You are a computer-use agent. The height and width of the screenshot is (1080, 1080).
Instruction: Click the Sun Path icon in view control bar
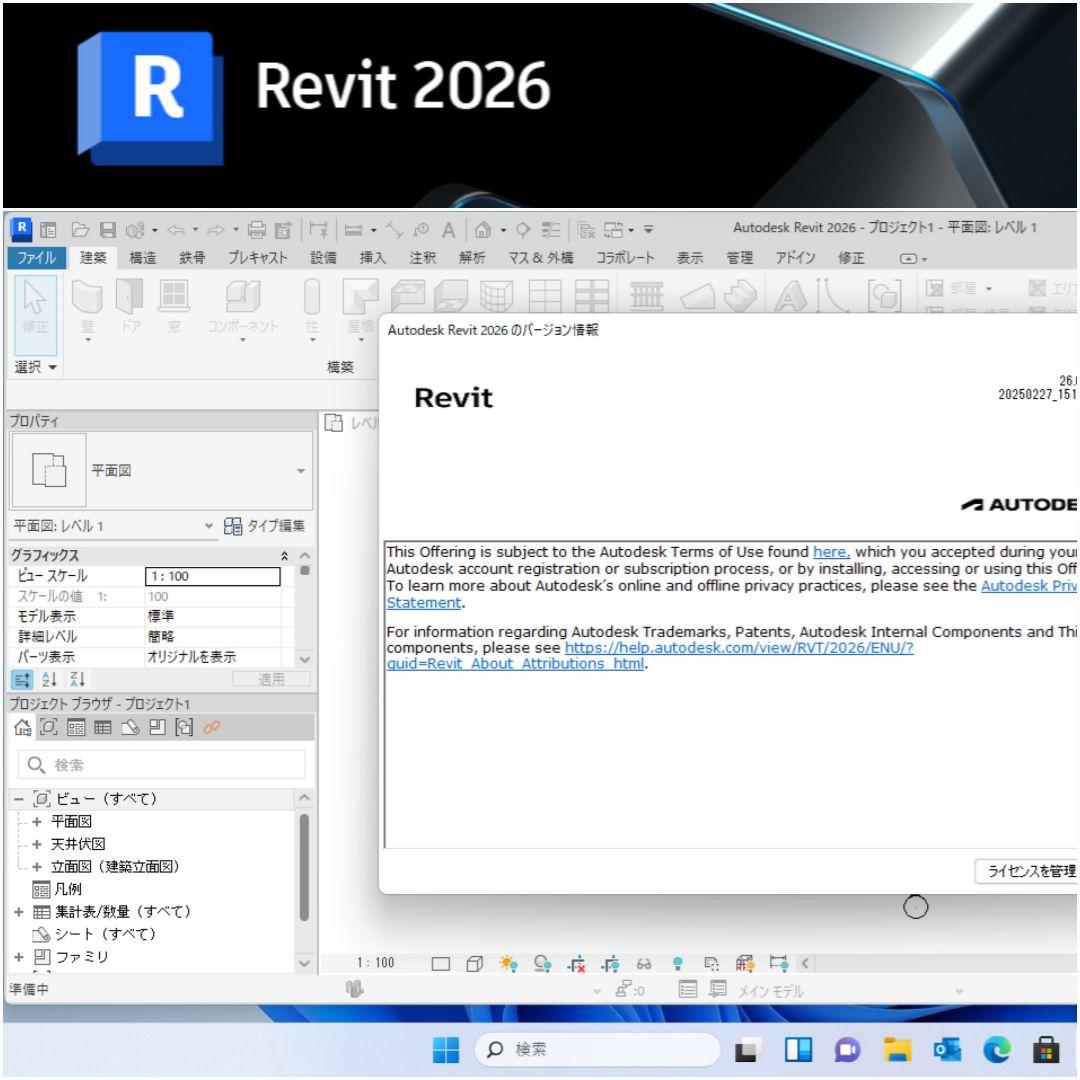tap(507, 963)
